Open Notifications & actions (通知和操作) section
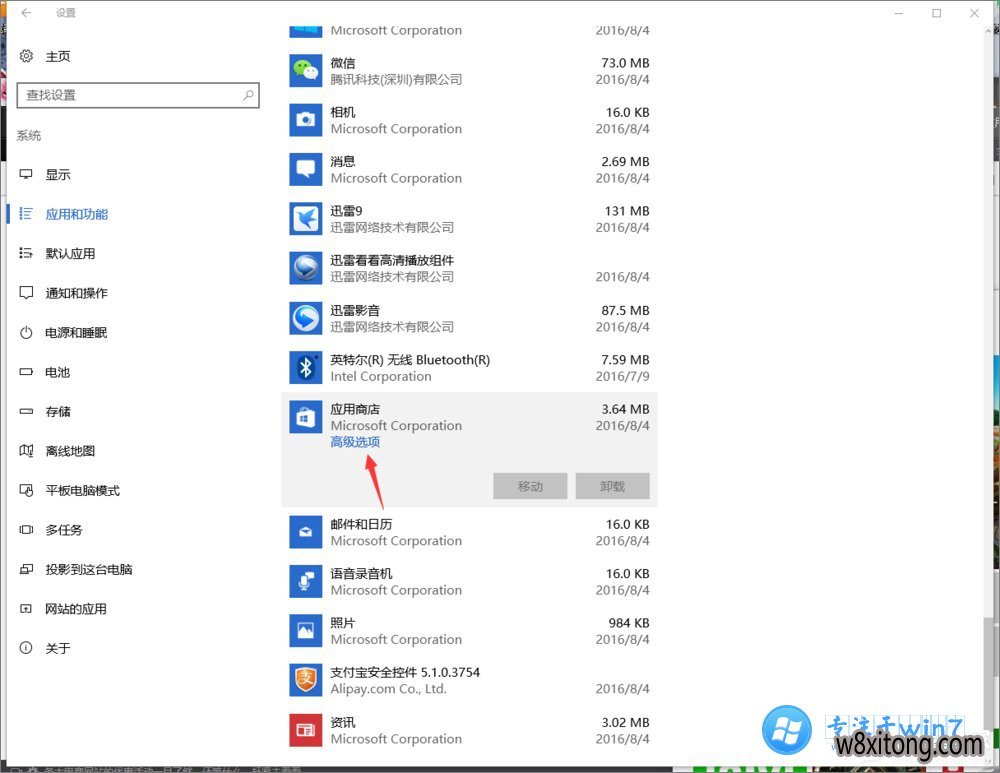Image resolution: width=1000 pixels, height=773 pixels. click(x=76, y=293)
